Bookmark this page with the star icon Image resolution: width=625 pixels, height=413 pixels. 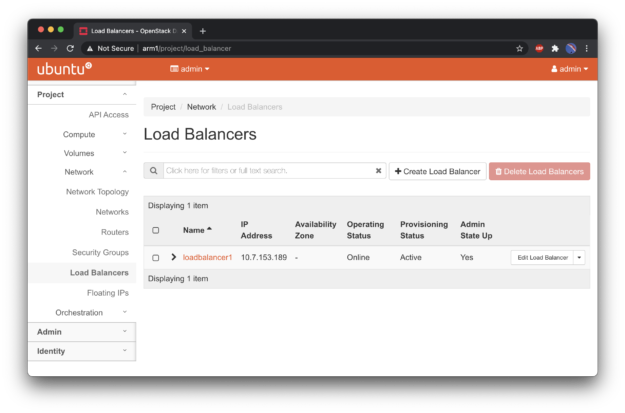click(x=519, y=48)
